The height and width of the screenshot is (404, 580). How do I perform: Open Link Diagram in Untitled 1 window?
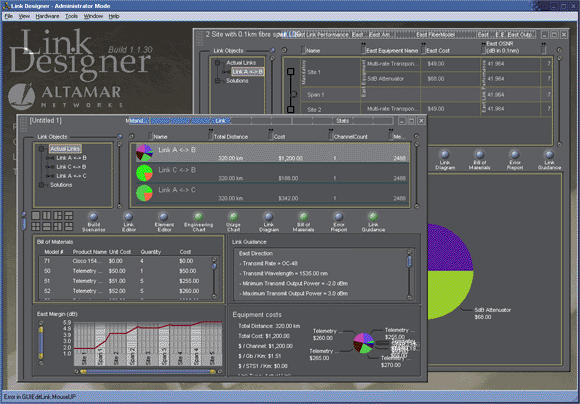coord(269,222)
